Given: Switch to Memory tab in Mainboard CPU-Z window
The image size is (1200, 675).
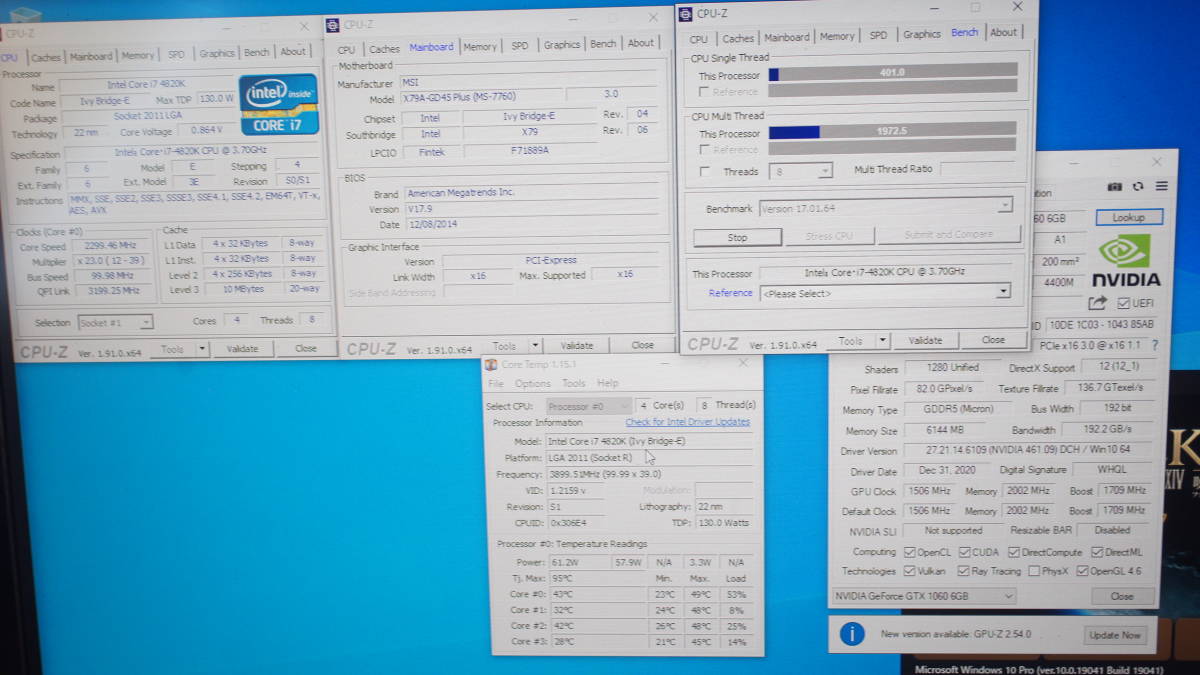Looking at the screenshot, I should (x=479, y=46).
